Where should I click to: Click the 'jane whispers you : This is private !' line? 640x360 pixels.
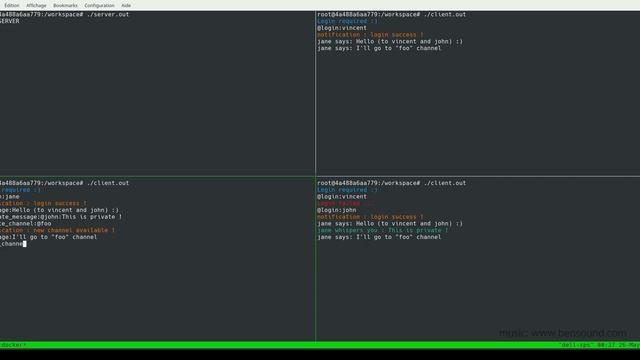[383, 230]
